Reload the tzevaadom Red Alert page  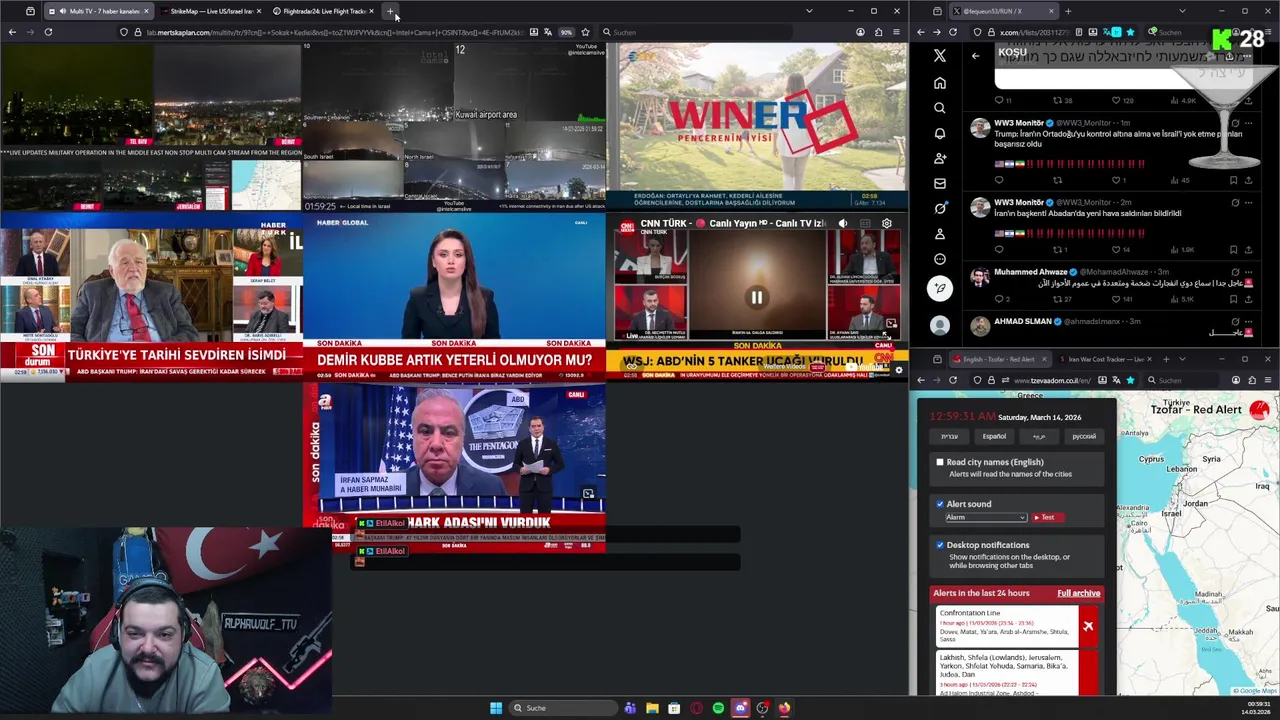pyautogui.click(x=952, y=380)
